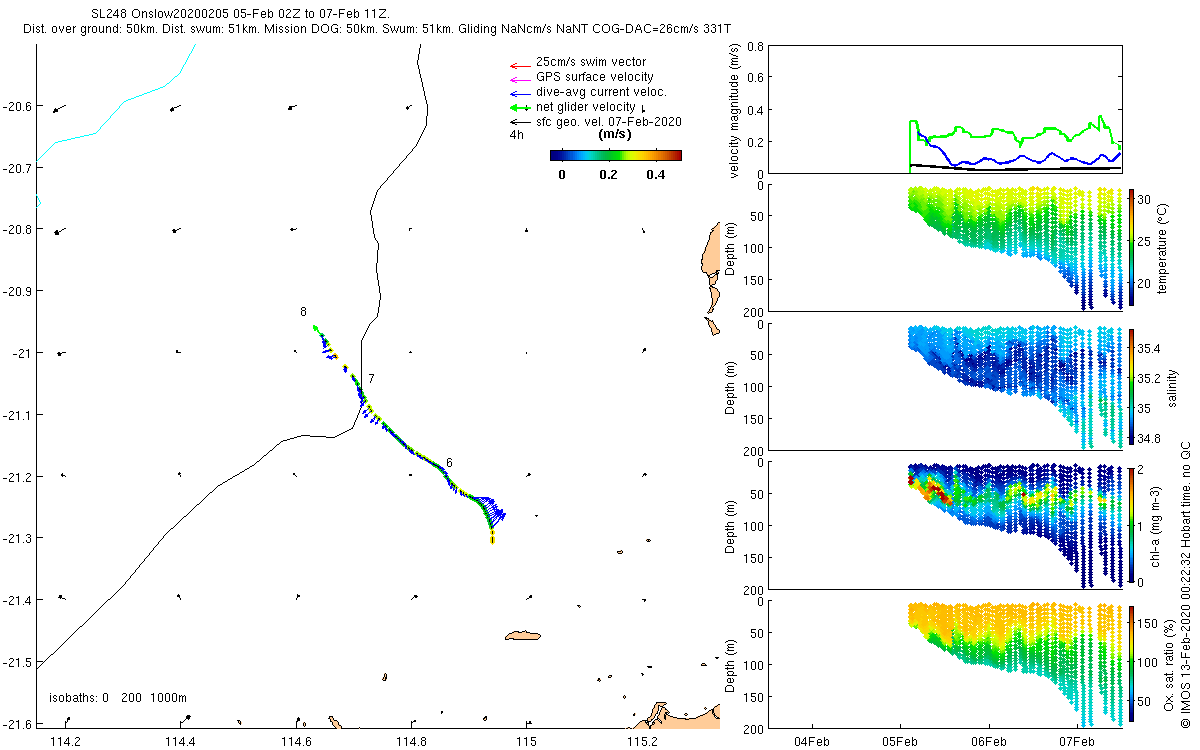Screen dimensions: 1200x750
Task: Click the cyan isobath line on the map
Action: tap(123, 101)
